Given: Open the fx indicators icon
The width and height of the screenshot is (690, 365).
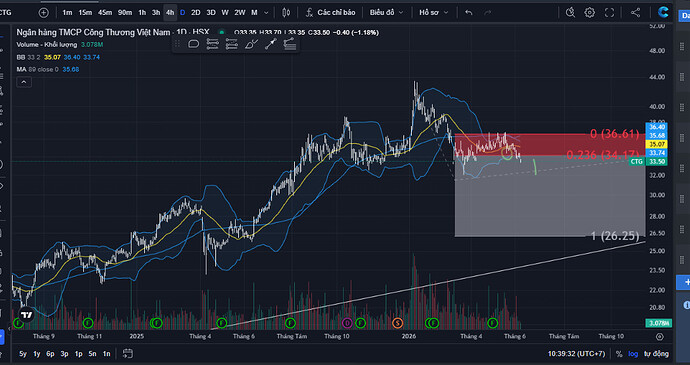Looking at the screenshot, I should (310, 12).
